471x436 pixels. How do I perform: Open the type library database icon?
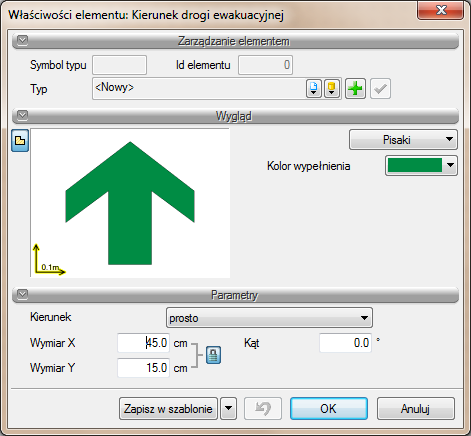pos(332,89)
